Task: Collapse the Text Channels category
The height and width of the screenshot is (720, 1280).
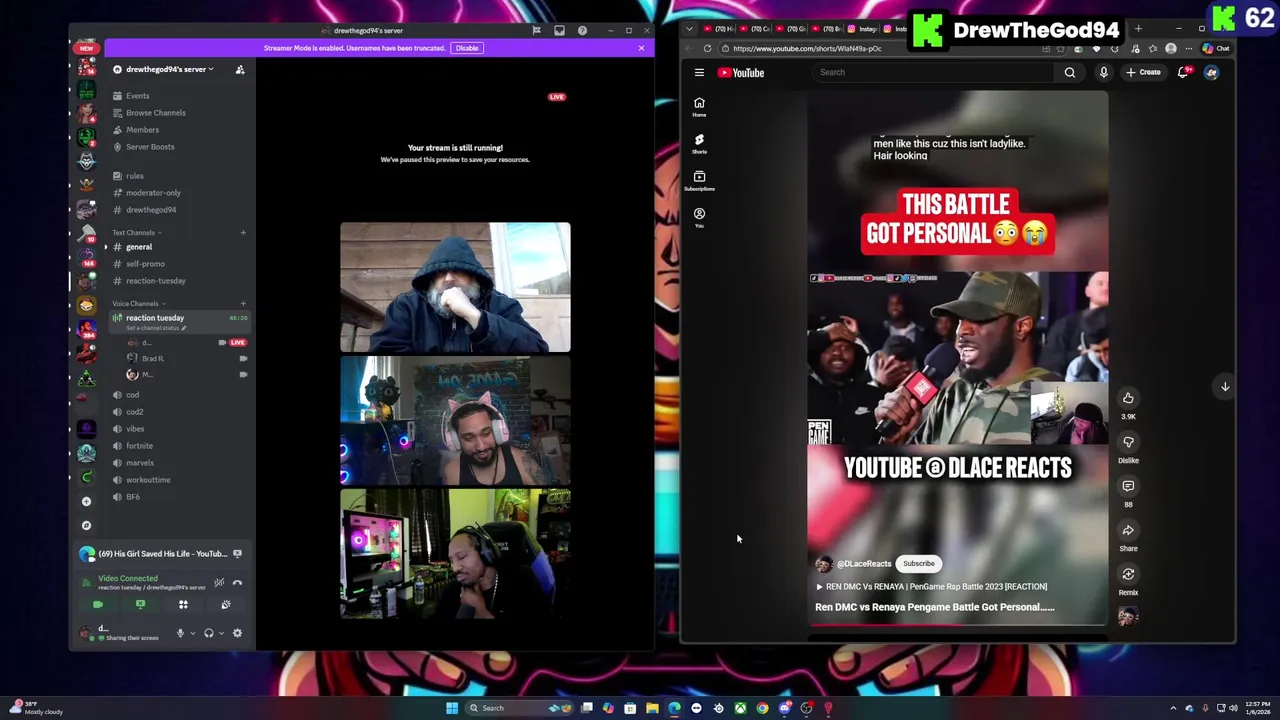Action: click(137, 233)
